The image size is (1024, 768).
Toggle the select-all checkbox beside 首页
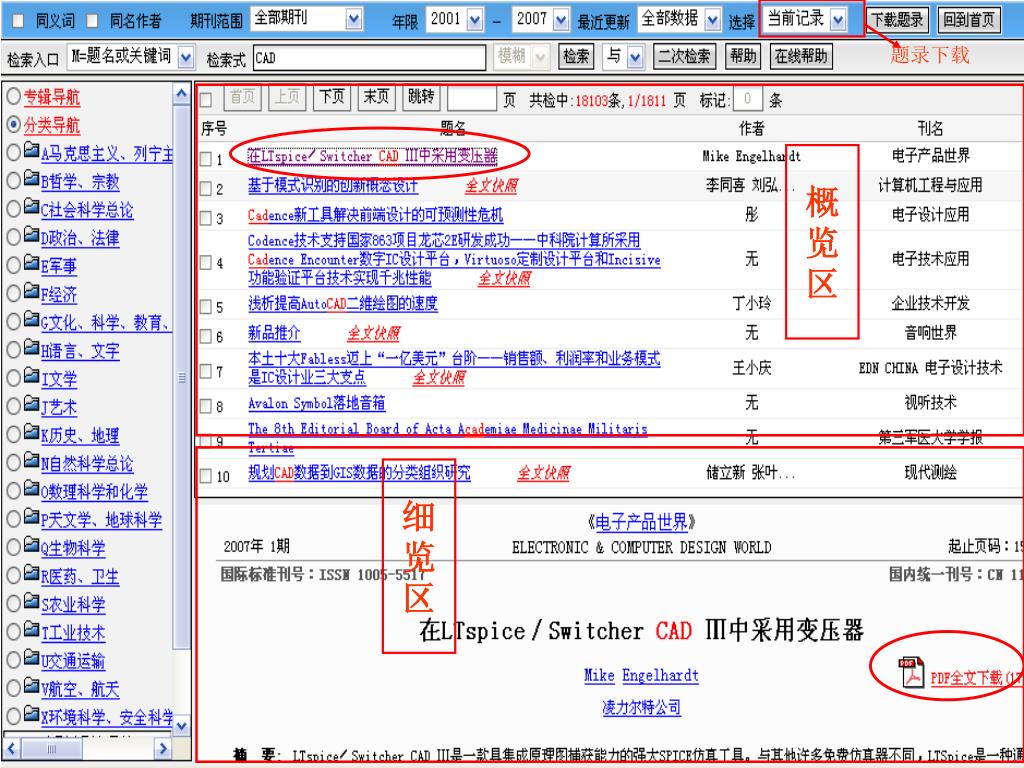point(205,100)
